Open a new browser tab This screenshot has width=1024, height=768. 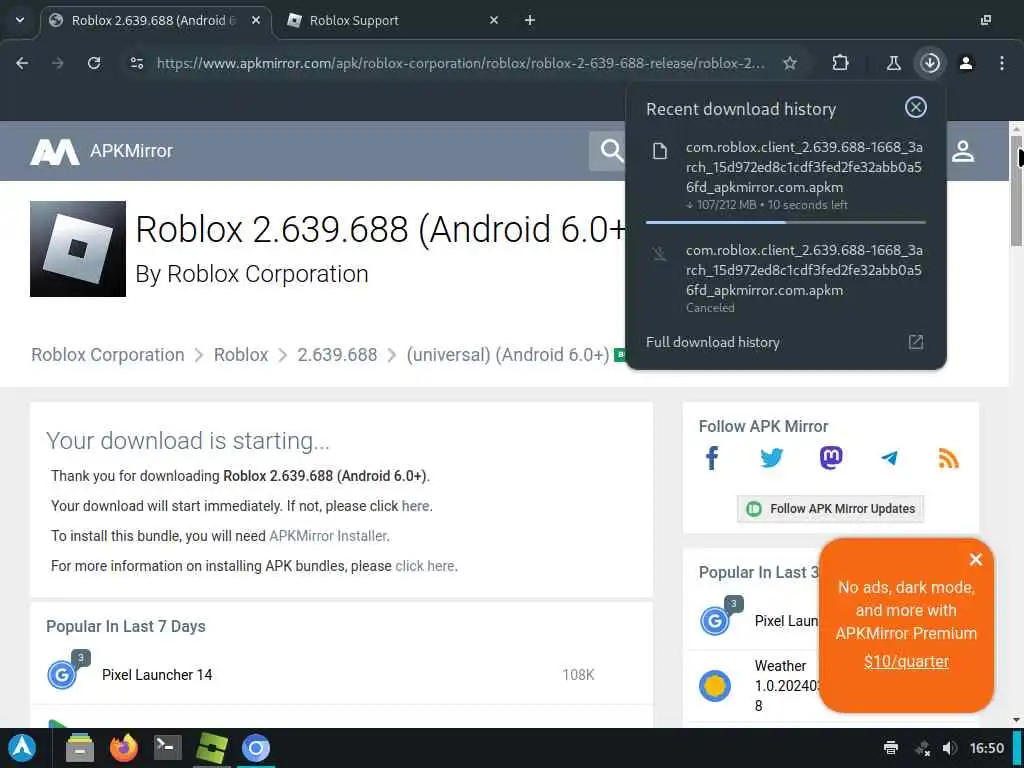pyautogui.click(x=530, y=20)
